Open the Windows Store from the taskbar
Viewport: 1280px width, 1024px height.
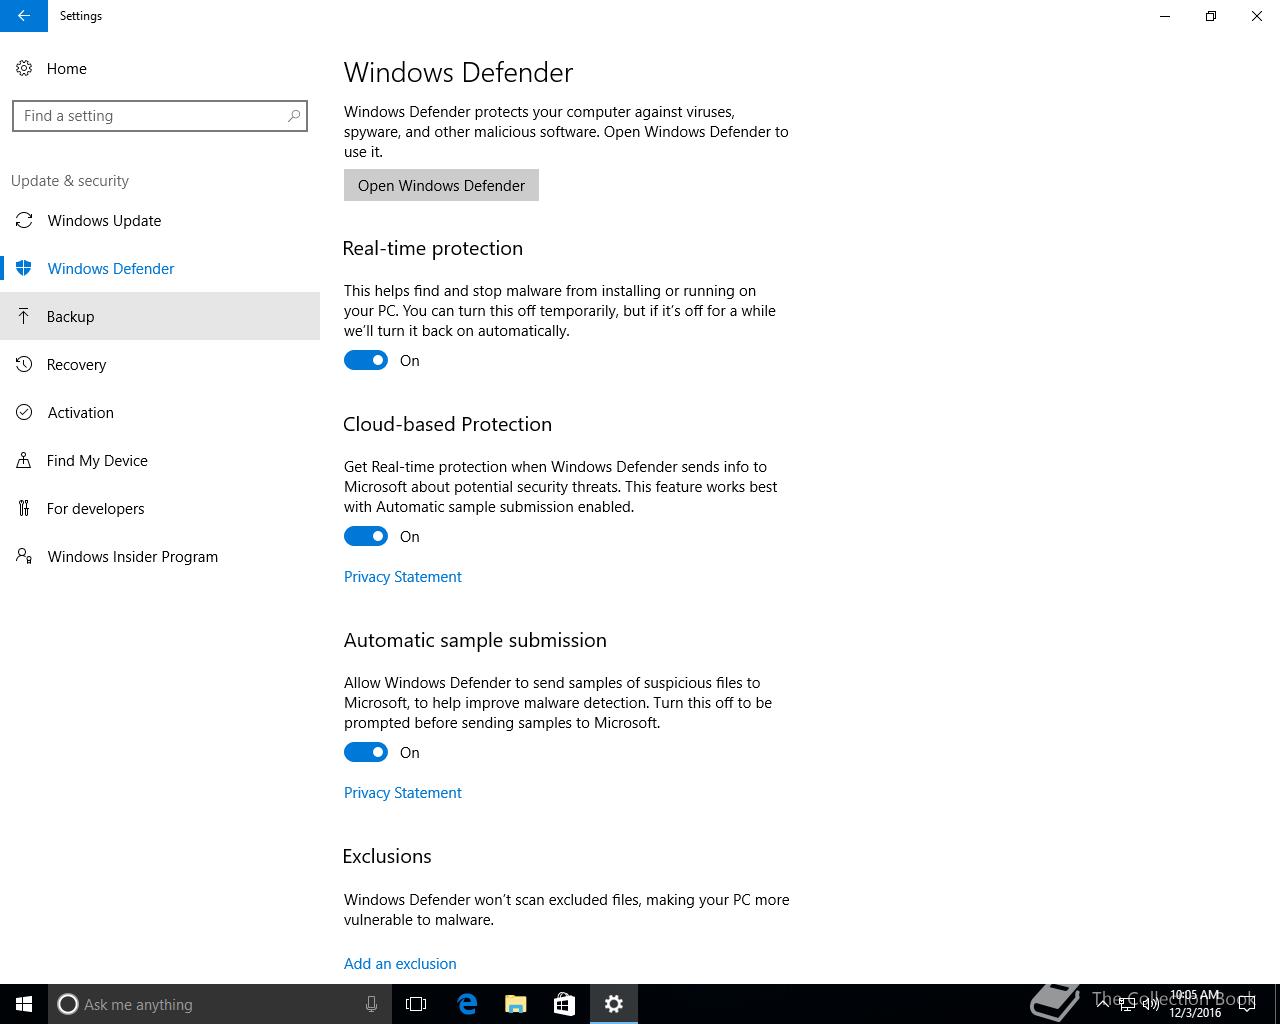(x=565, y=1004)
